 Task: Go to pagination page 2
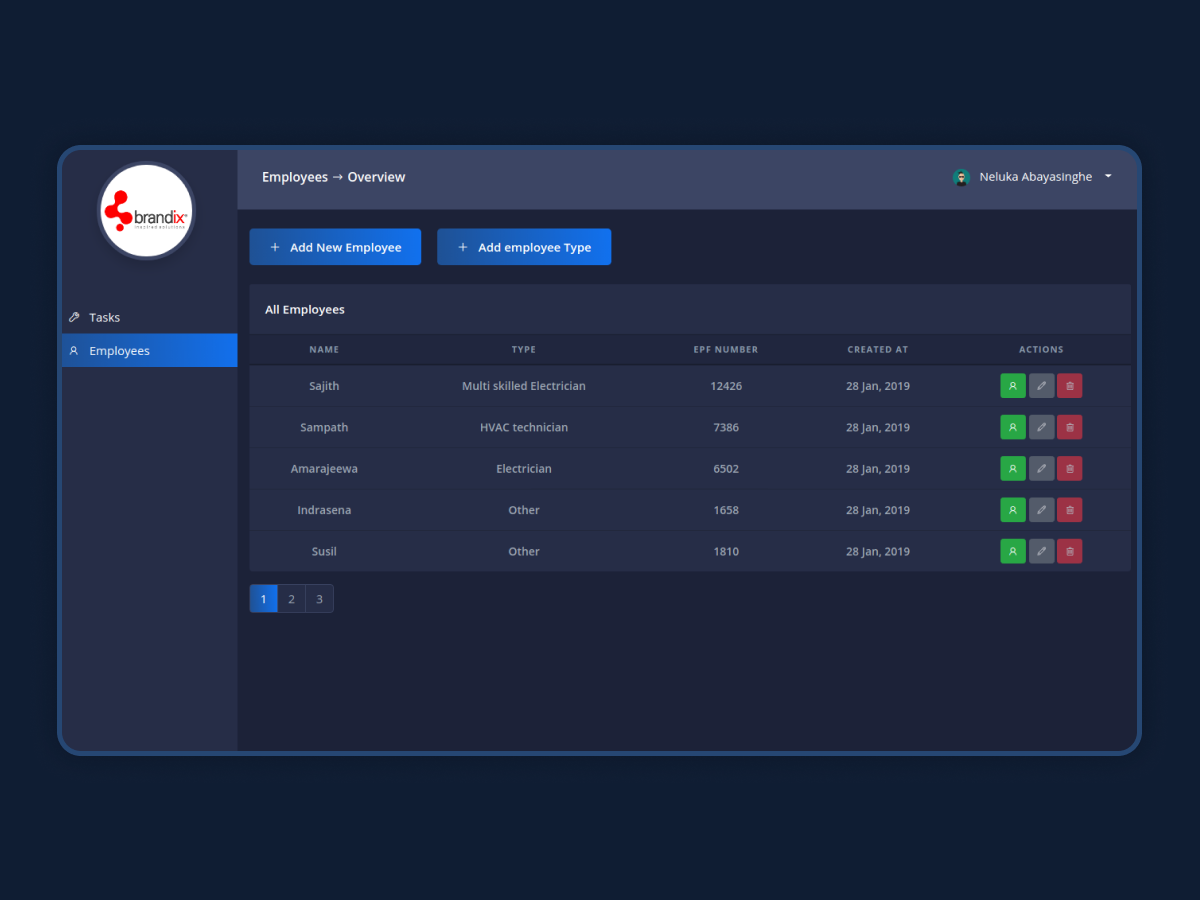pos(291,599)
